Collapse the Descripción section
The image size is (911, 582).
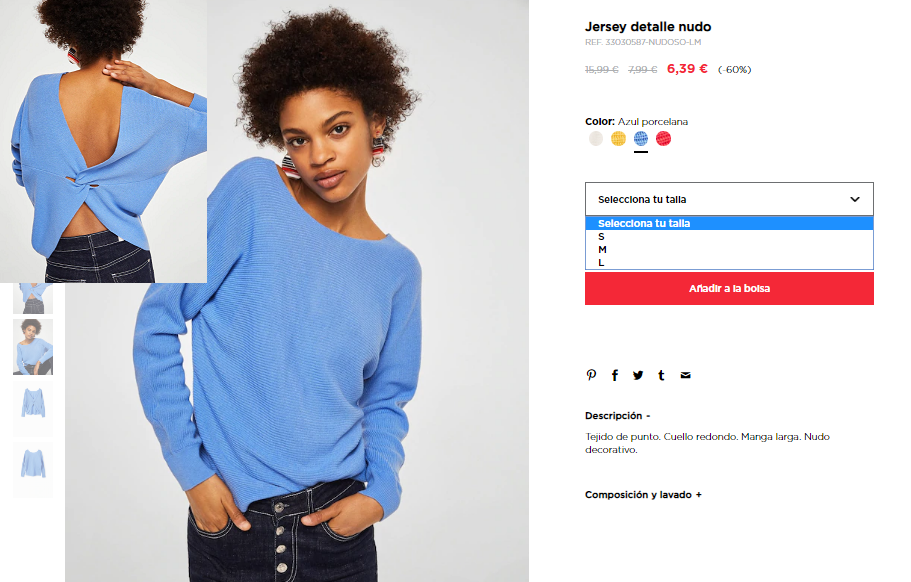click(x=618, y=416)
